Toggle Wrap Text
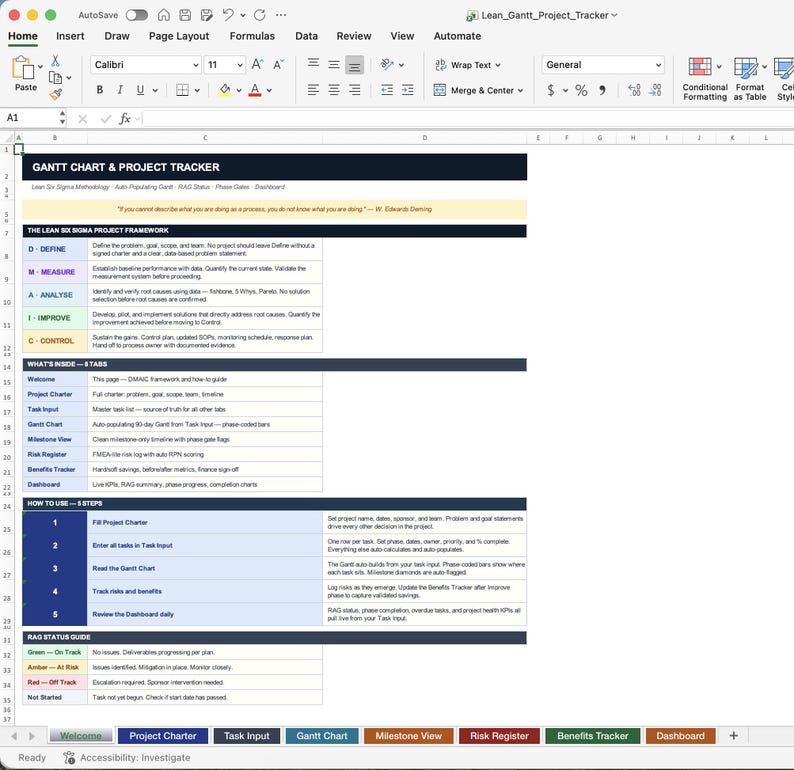Screen dimensions: 794x770 tap(468, 65)
